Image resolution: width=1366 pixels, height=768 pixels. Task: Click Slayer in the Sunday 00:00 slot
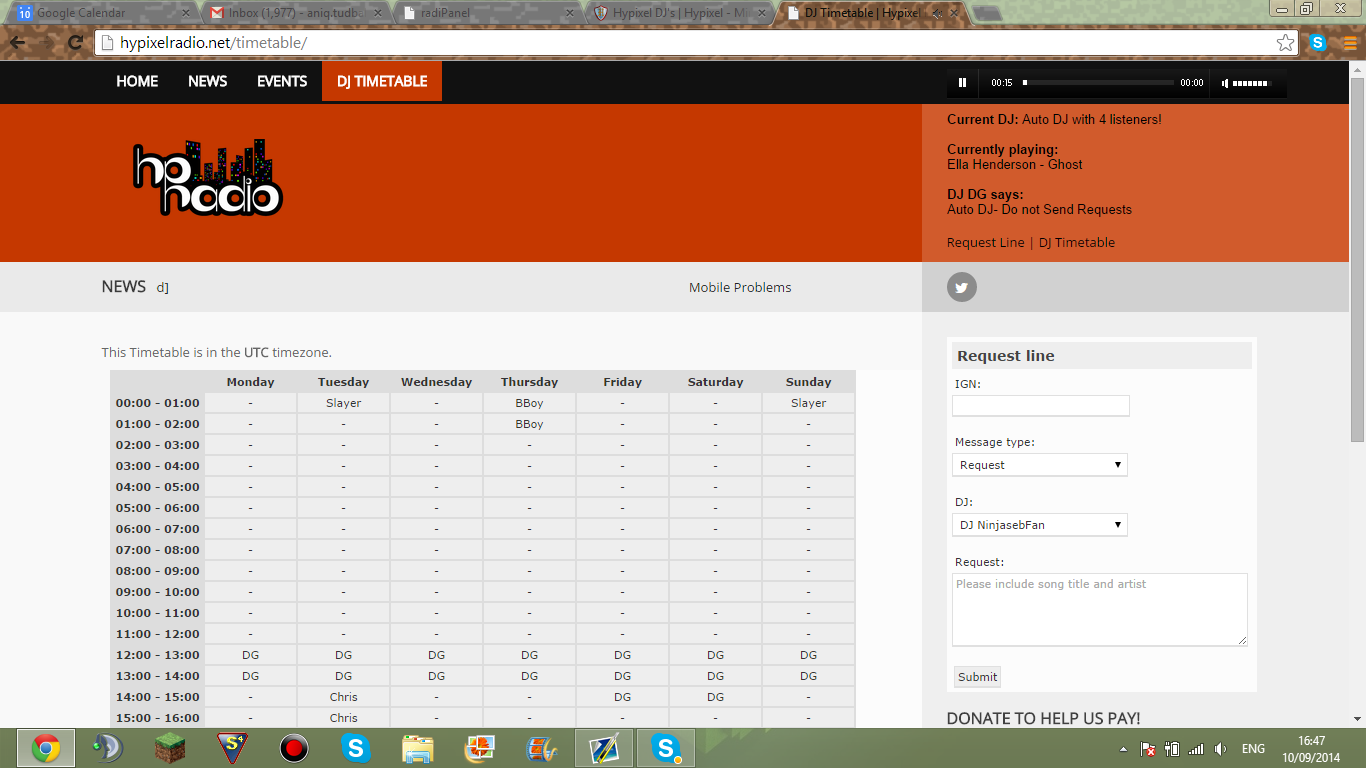click(x=808, y=403)
